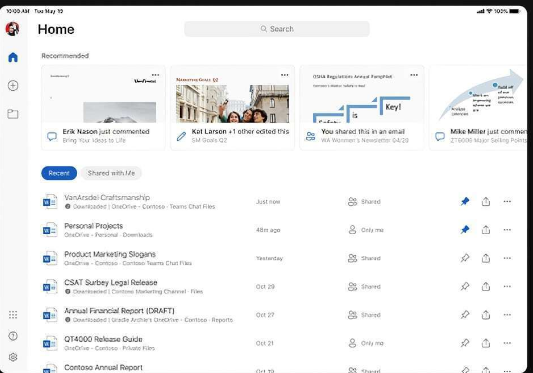Screen dimensions: 533x373
Task: Open the apps grid icon
Action: pos(13,315)
